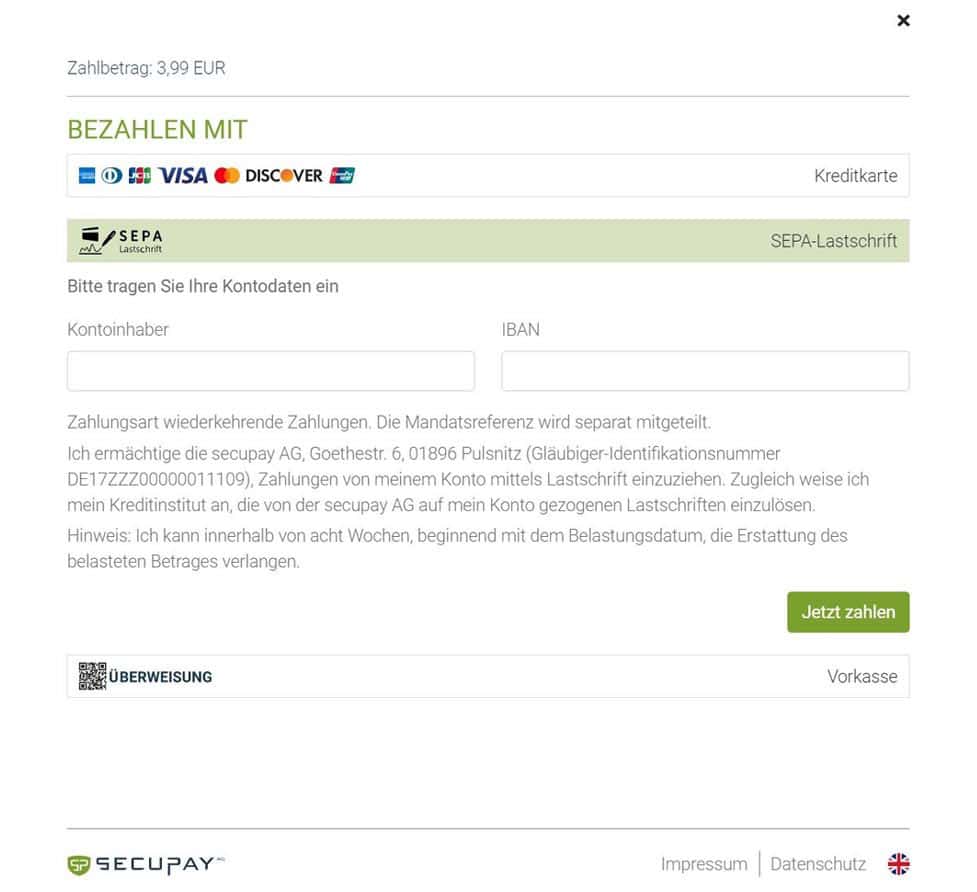Click the Mastercard logo
This screenshot has height=892, width=977.
[x=227, y=176]
